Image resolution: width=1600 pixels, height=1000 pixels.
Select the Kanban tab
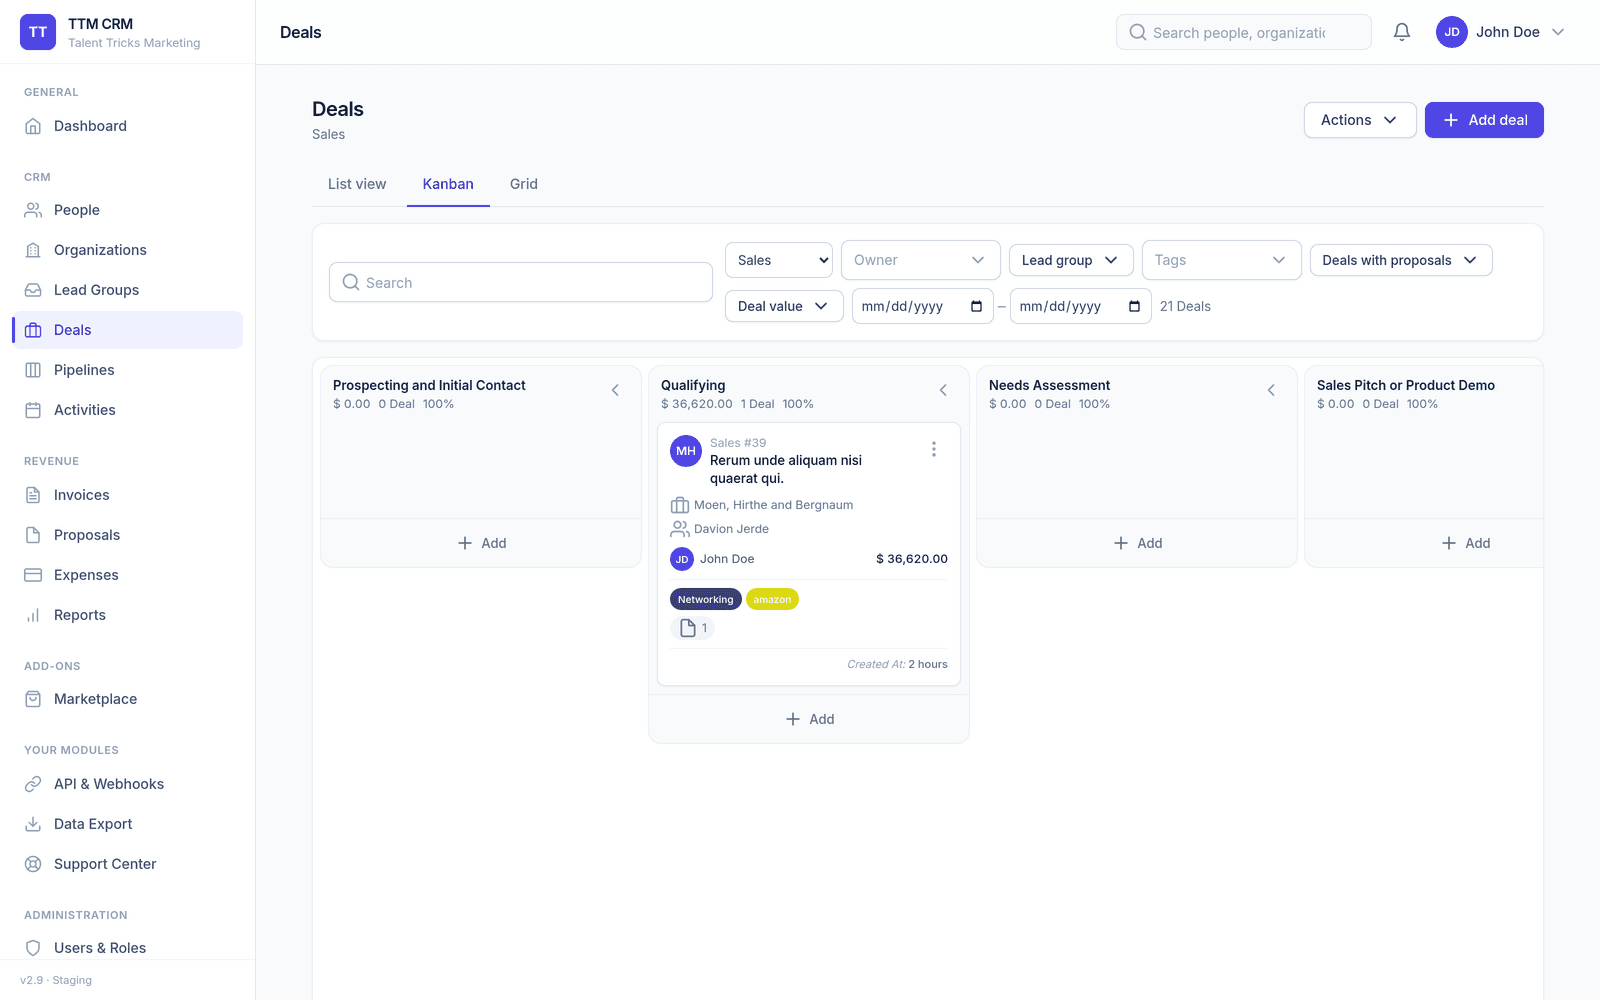pyautogui.click(x=448, y=184)
